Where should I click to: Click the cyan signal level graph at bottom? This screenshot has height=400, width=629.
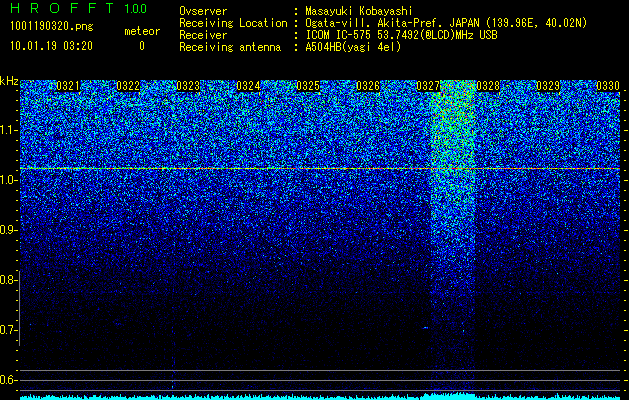click(320, 396)
